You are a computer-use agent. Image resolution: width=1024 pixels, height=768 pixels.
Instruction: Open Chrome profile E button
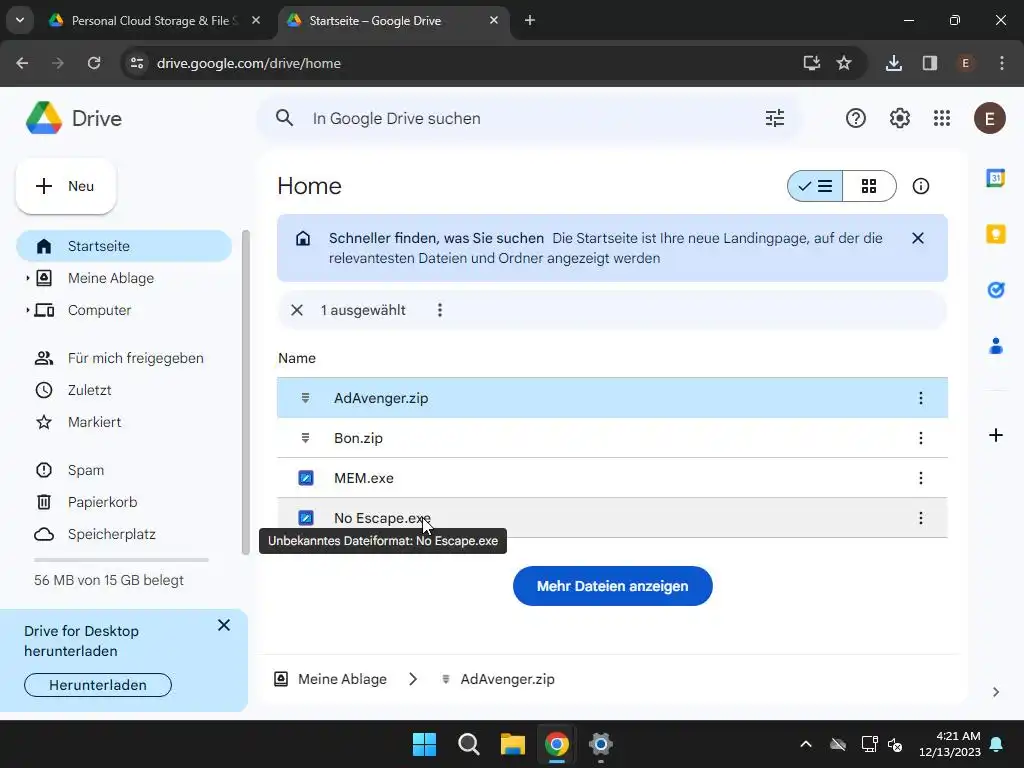[x=965, y=63]
